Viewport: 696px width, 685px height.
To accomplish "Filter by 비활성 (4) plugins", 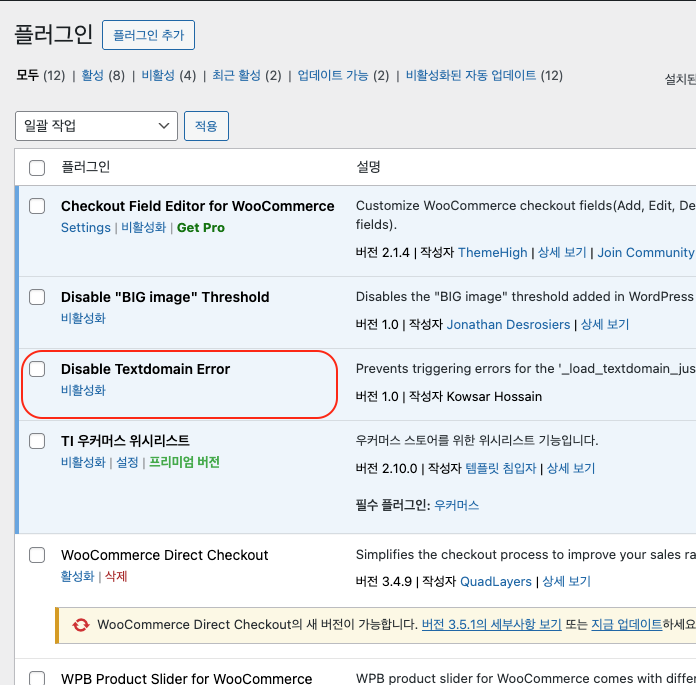I will pos(169,75).
